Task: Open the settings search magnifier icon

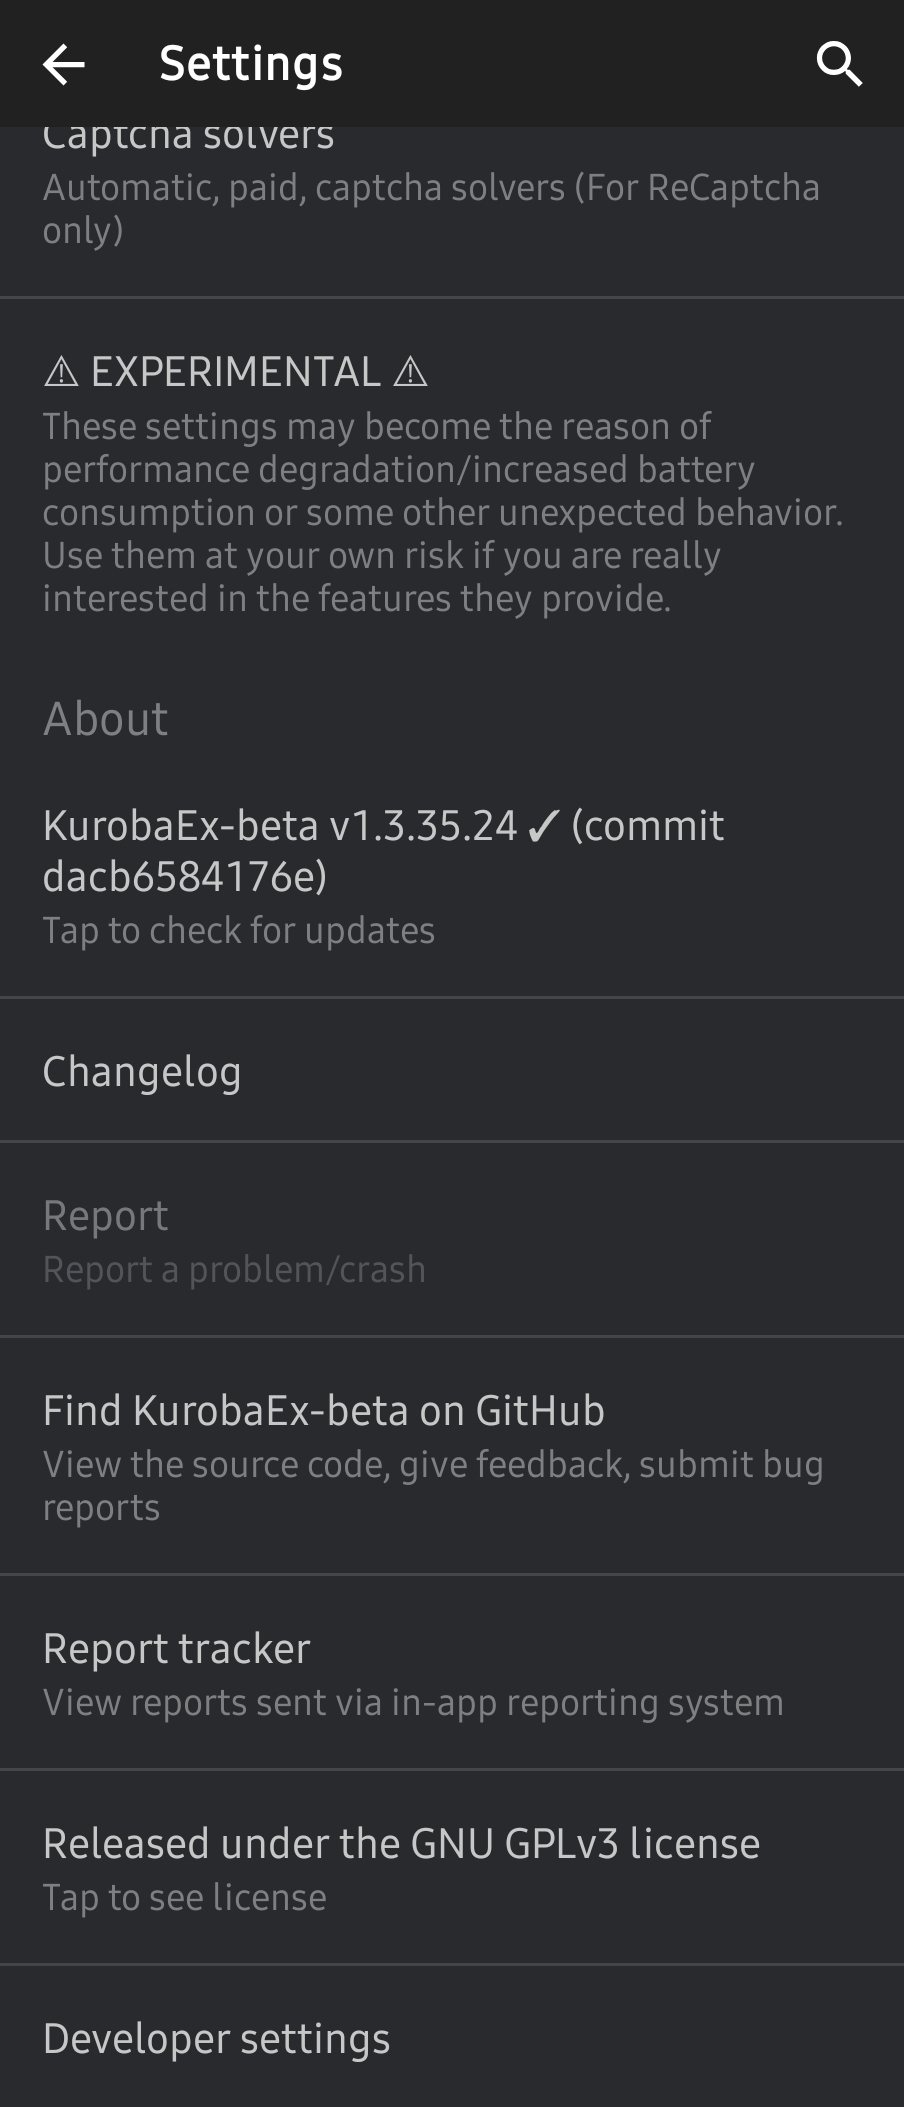Action: click(838, 64)
